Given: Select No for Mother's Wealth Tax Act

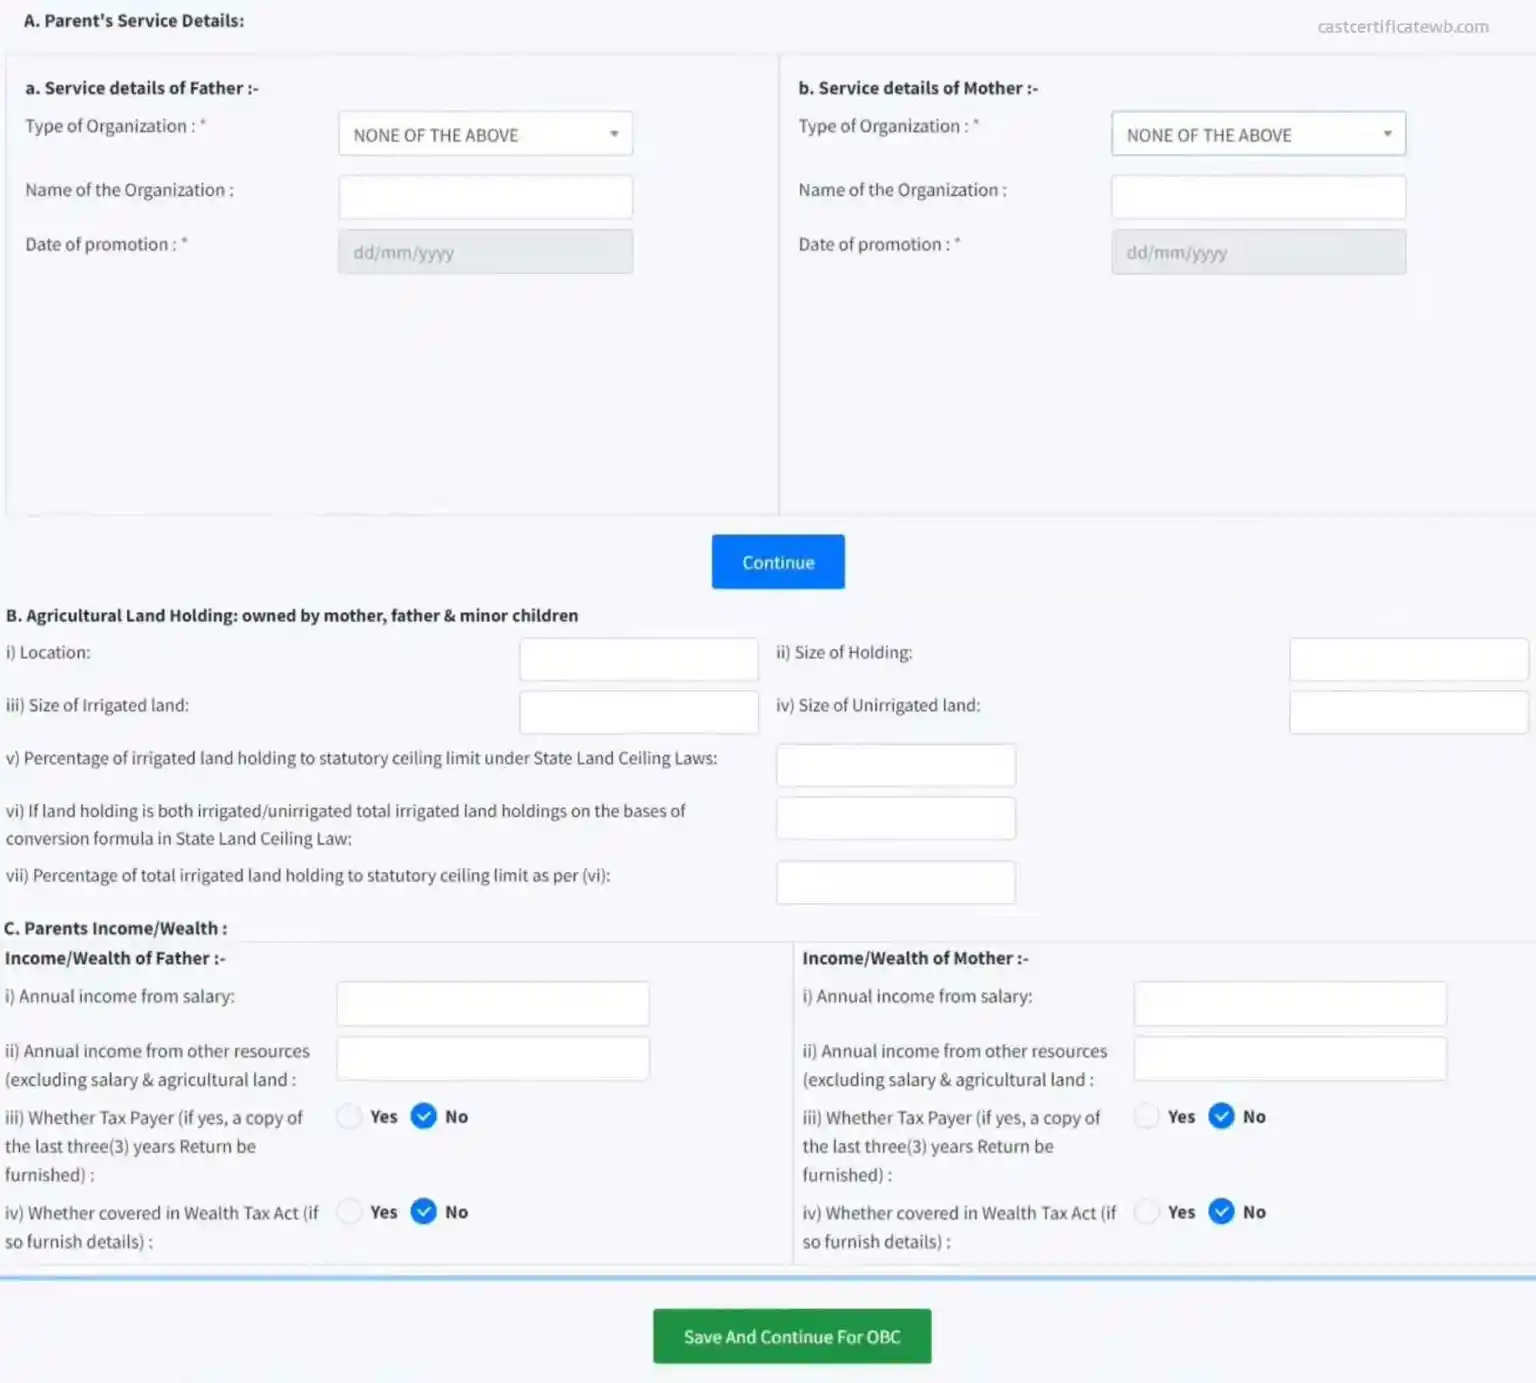Looking at the screenshot, I should 1221,1211.
